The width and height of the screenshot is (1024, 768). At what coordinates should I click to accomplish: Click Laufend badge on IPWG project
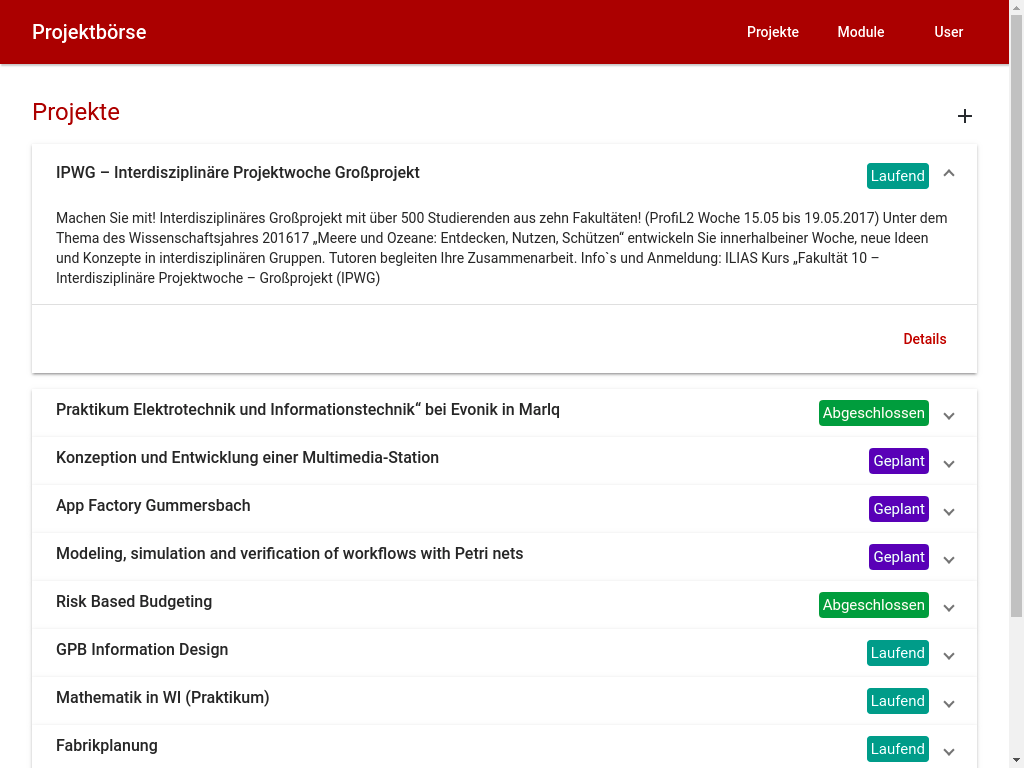(897, 176)
